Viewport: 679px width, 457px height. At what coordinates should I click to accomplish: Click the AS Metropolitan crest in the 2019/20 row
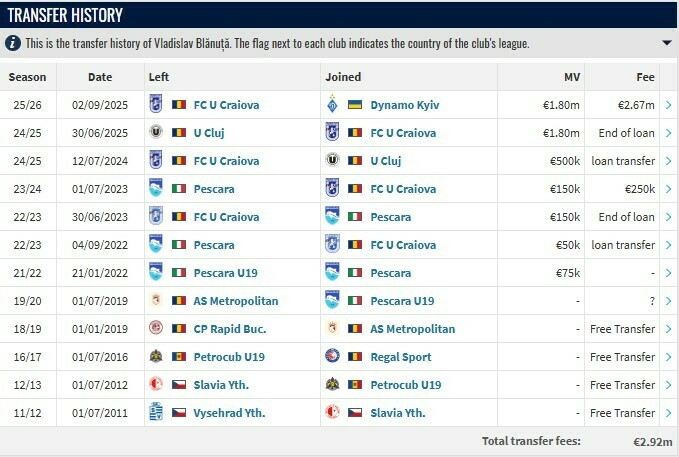[155, 301]
